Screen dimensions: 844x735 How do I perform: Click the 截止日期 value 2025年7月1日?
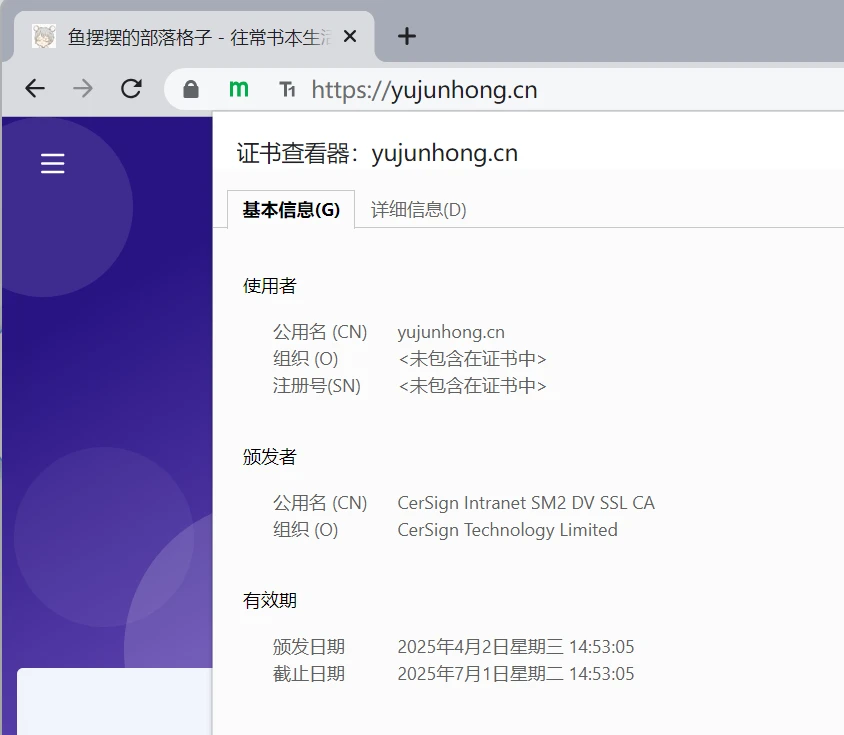pyautogui.click(x=515, y=674)
